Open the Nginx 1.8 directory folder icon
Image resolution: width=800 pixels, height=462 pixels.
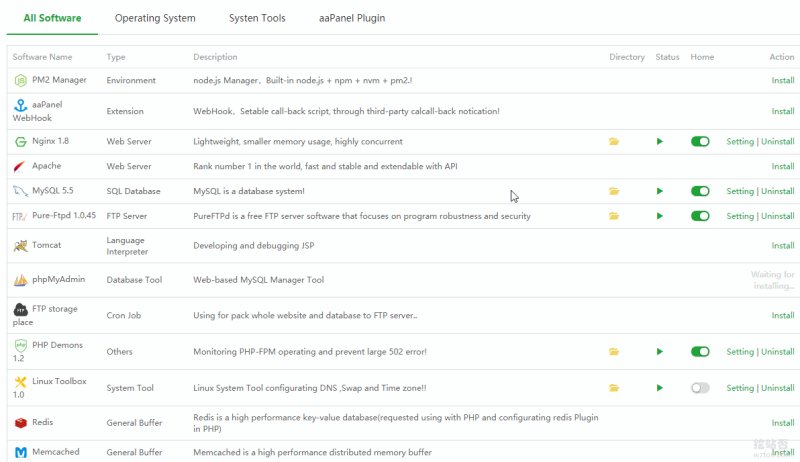[x=614, y=141]
